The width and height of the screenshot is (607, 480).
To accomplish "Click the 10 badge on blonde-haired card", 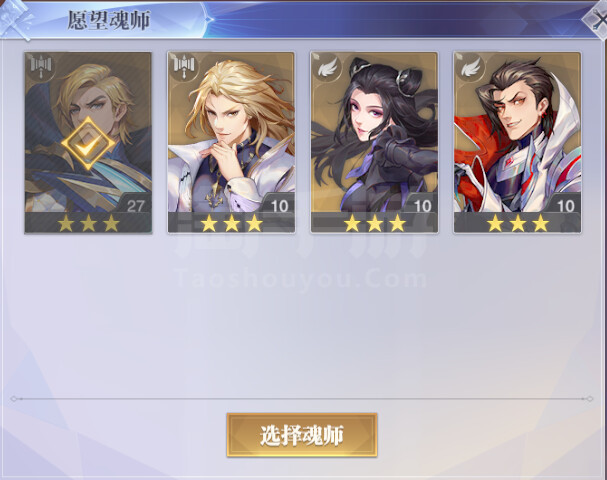I will [279, 206].
